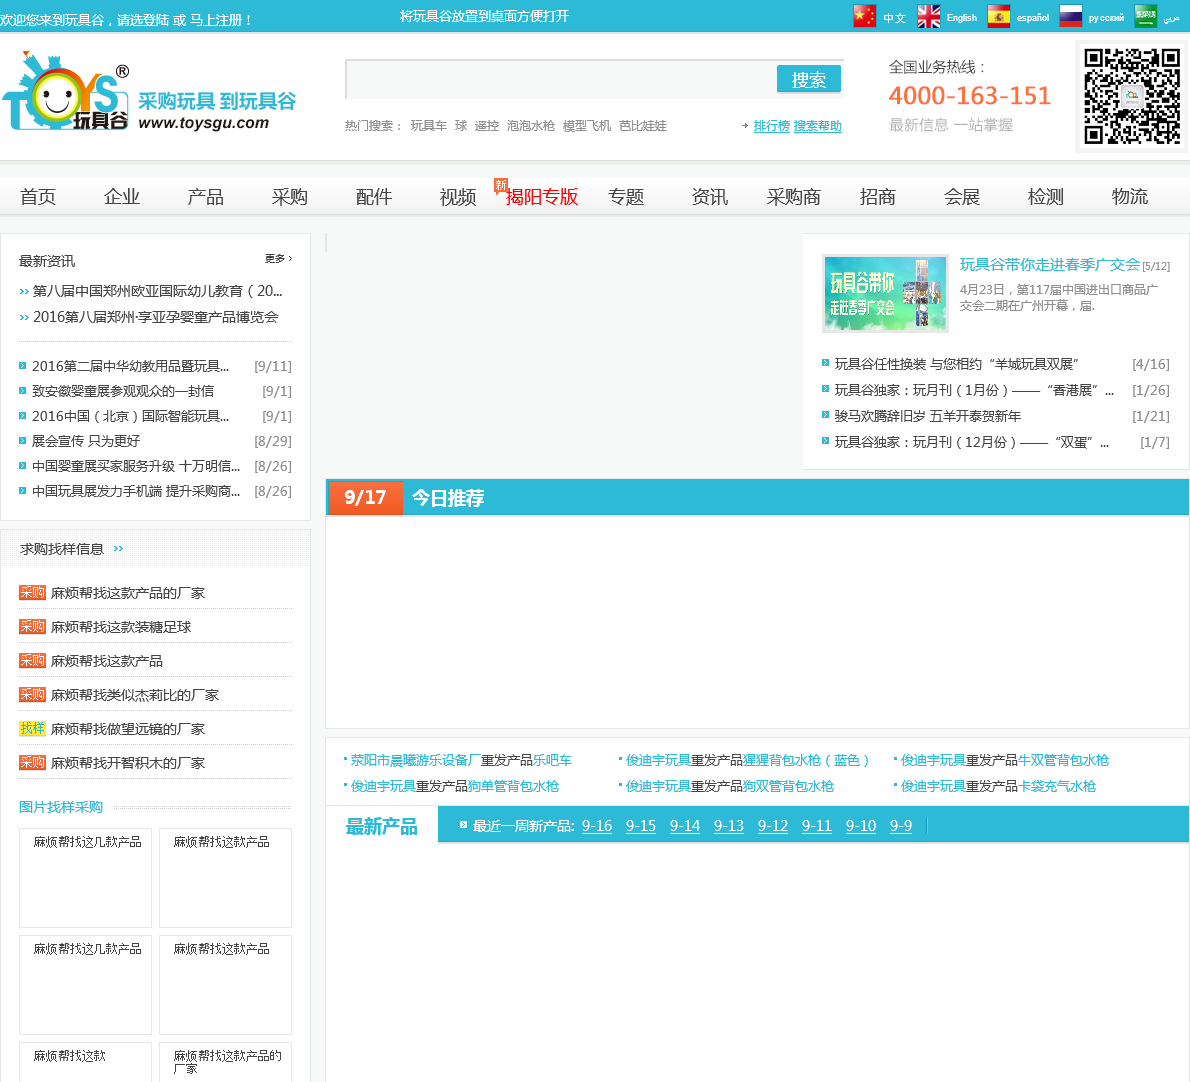Open the 会展 nav tab
Image resolution: width=1190 pixels, height=1082 pixels.
point(962,197)
